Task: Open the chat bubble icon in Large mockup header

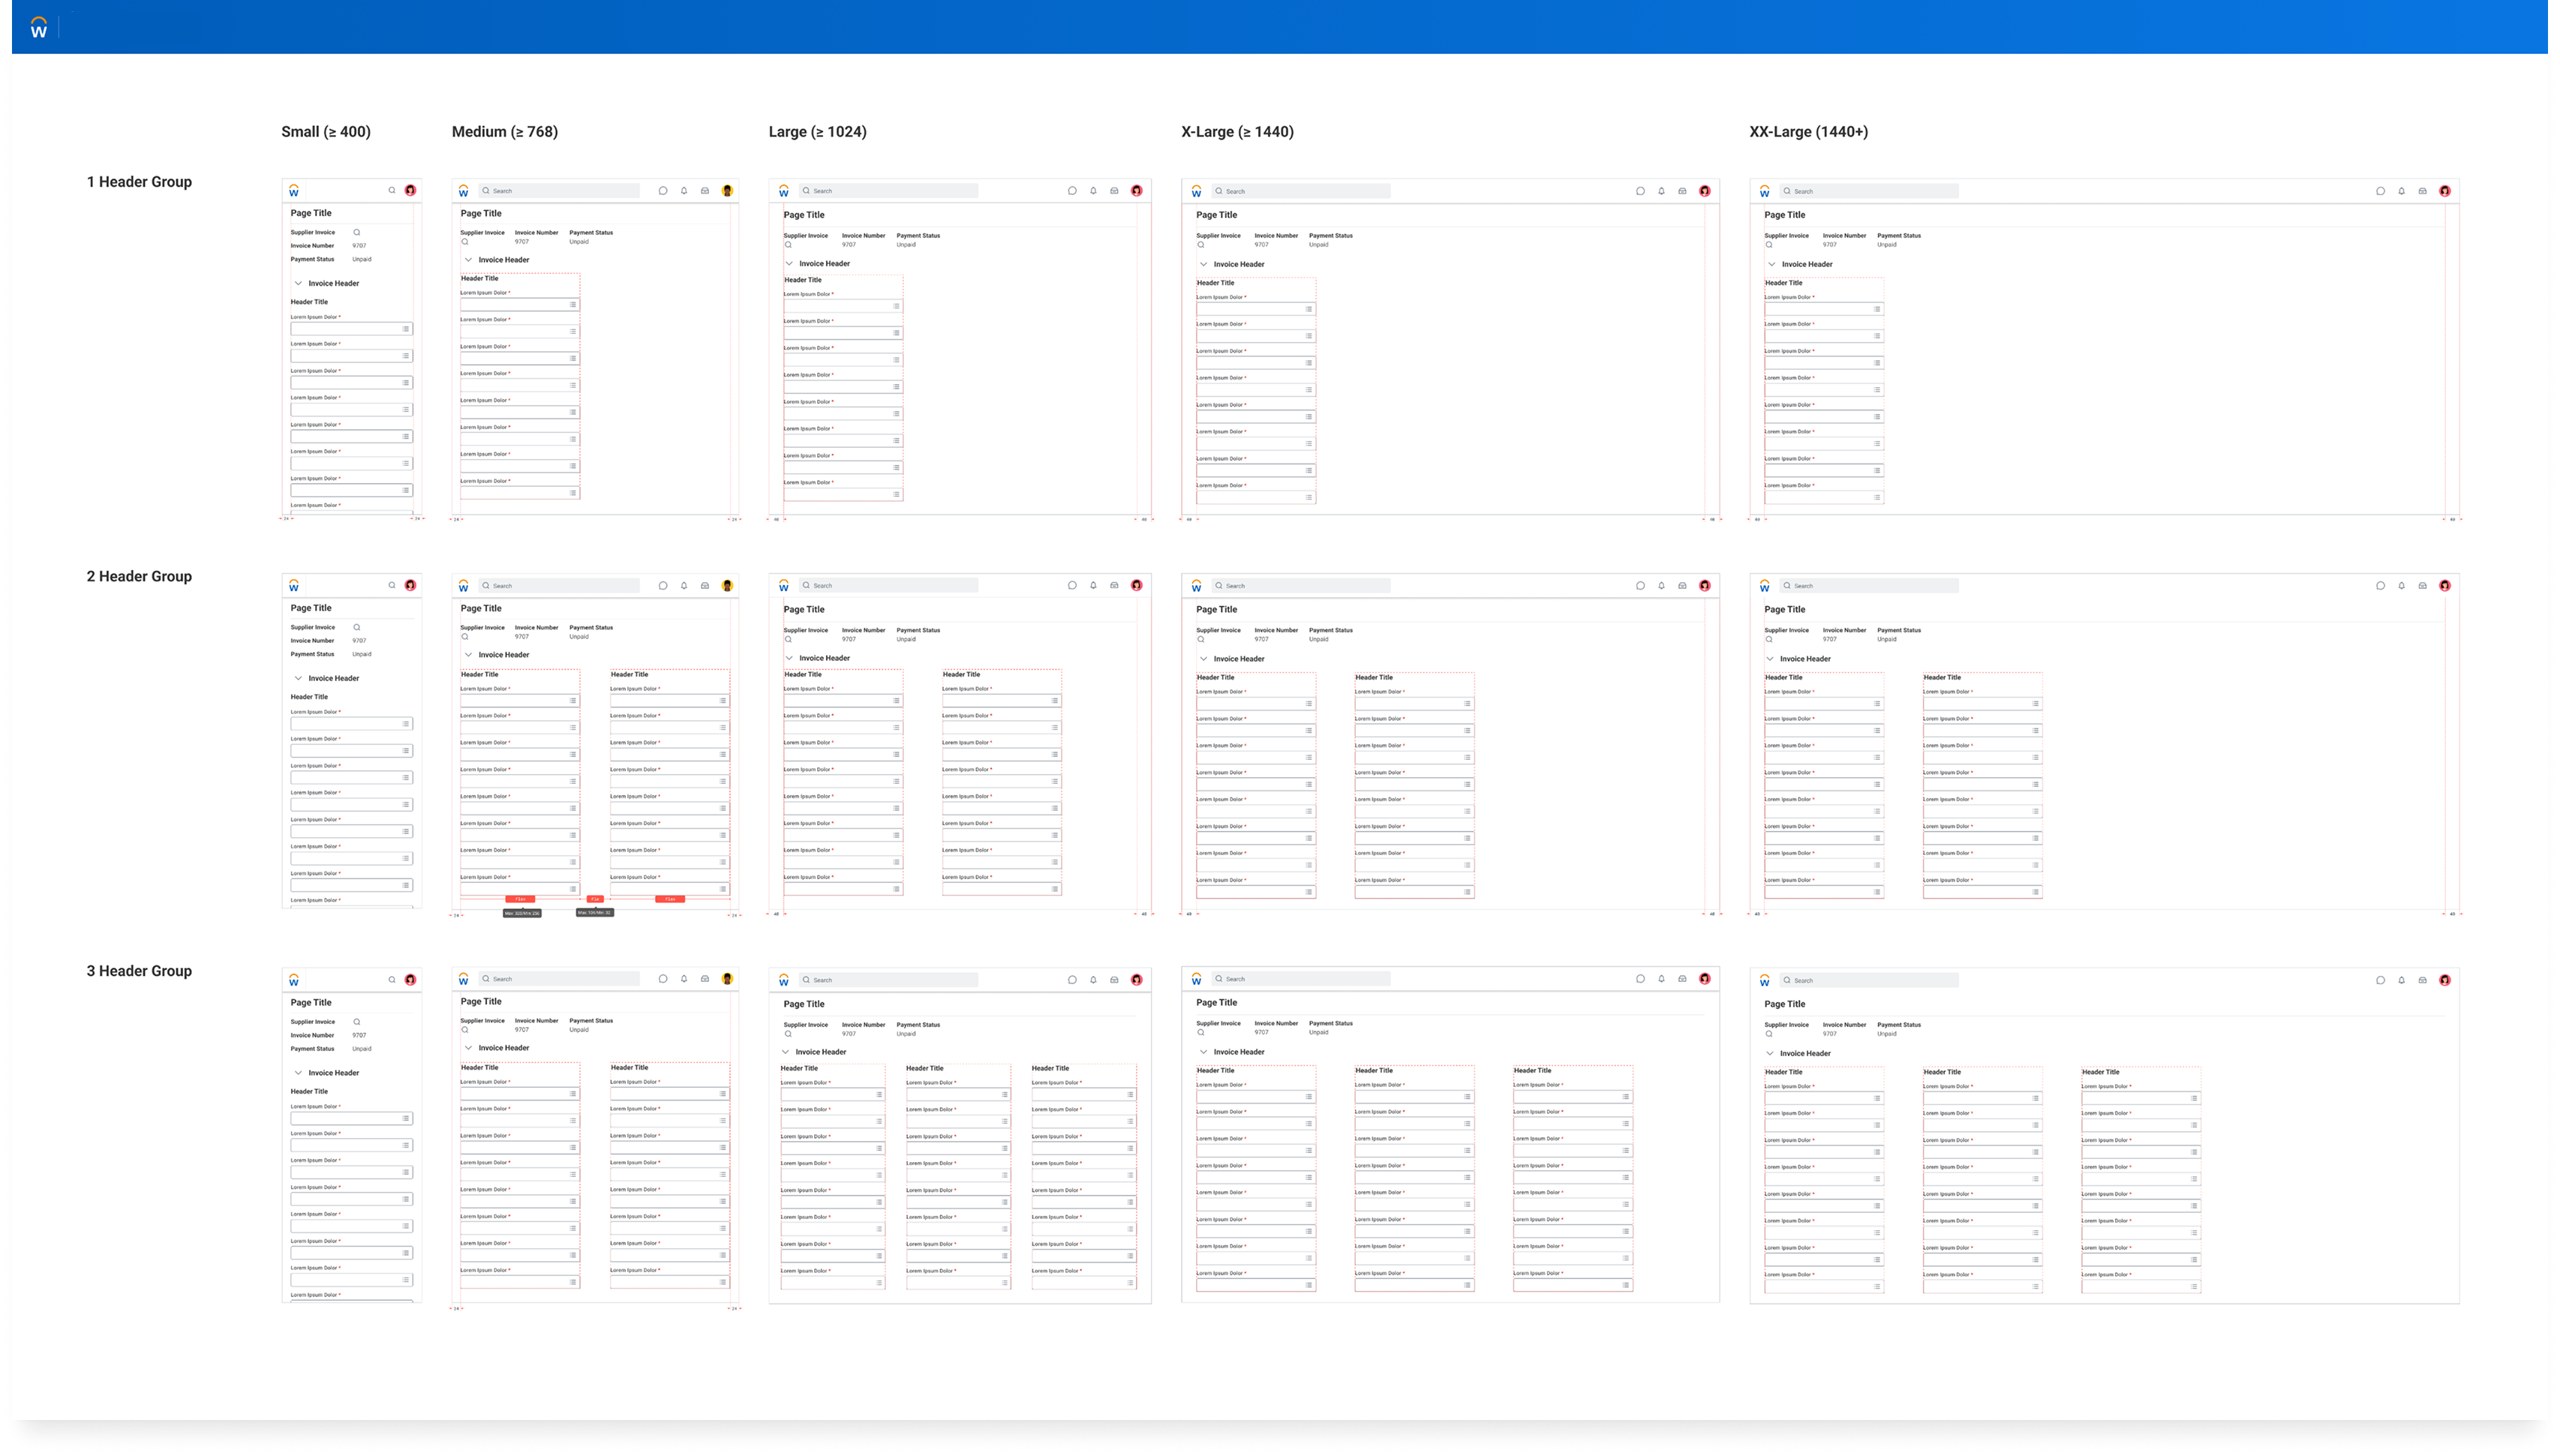Action: tap(1071, 190)
